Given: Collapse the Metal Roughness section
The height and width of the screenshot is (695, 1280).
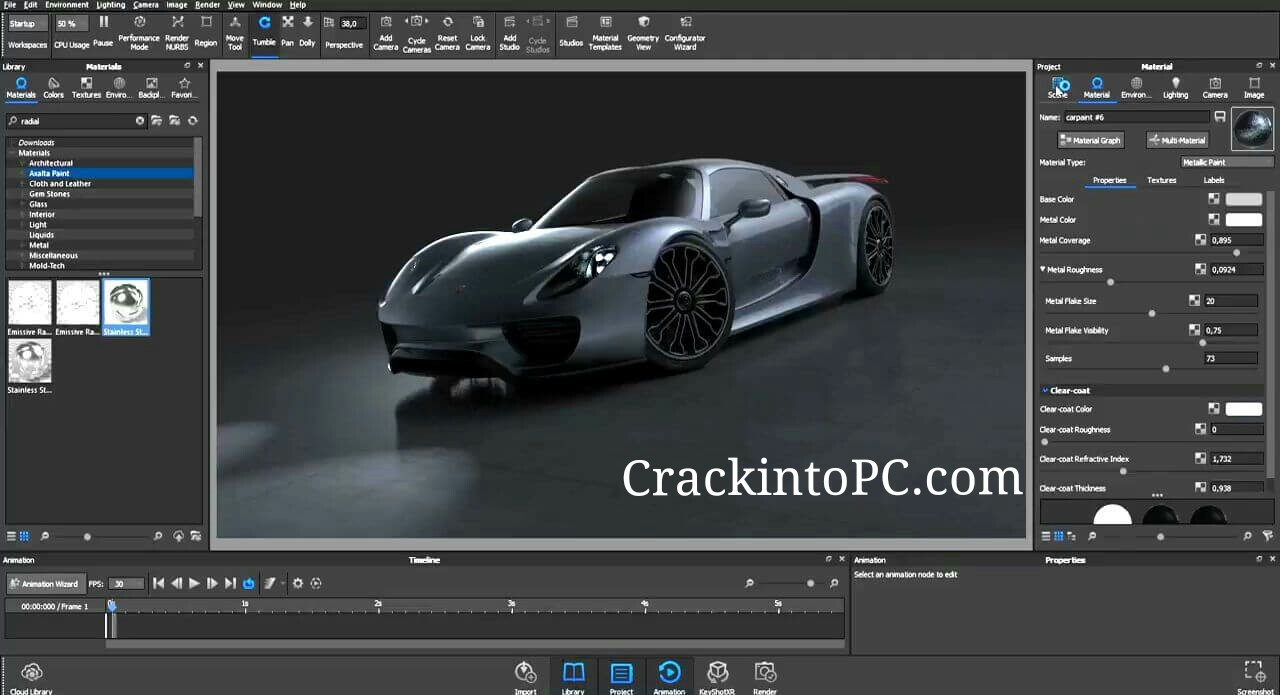Looking at the screenshot, I should (1043, 269).
